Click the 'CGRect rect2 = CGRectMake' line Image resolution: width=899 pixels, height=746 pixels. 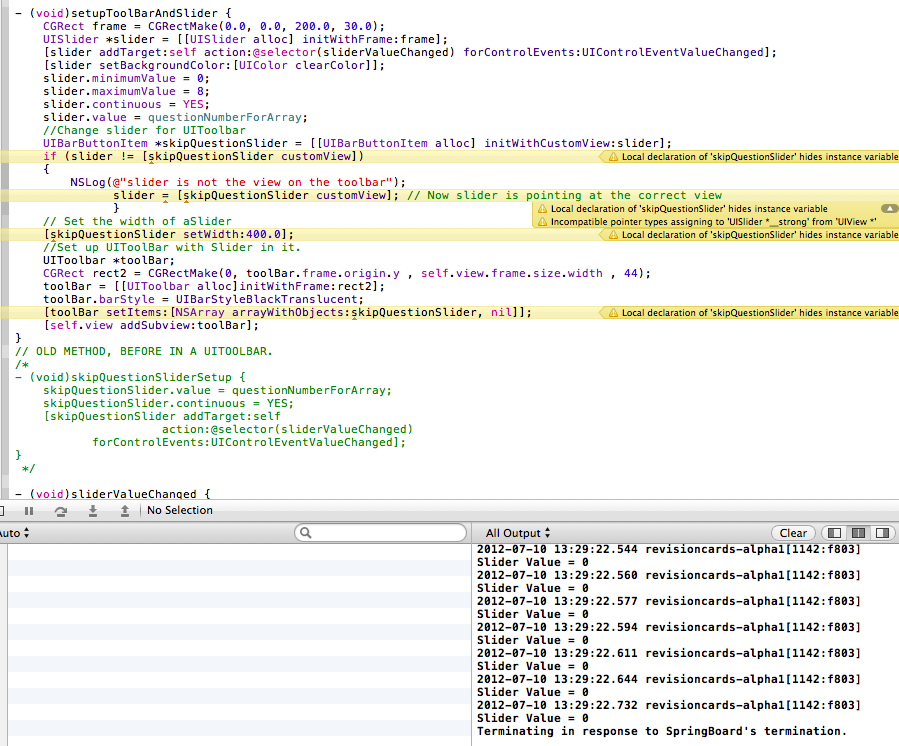point(347,274)
